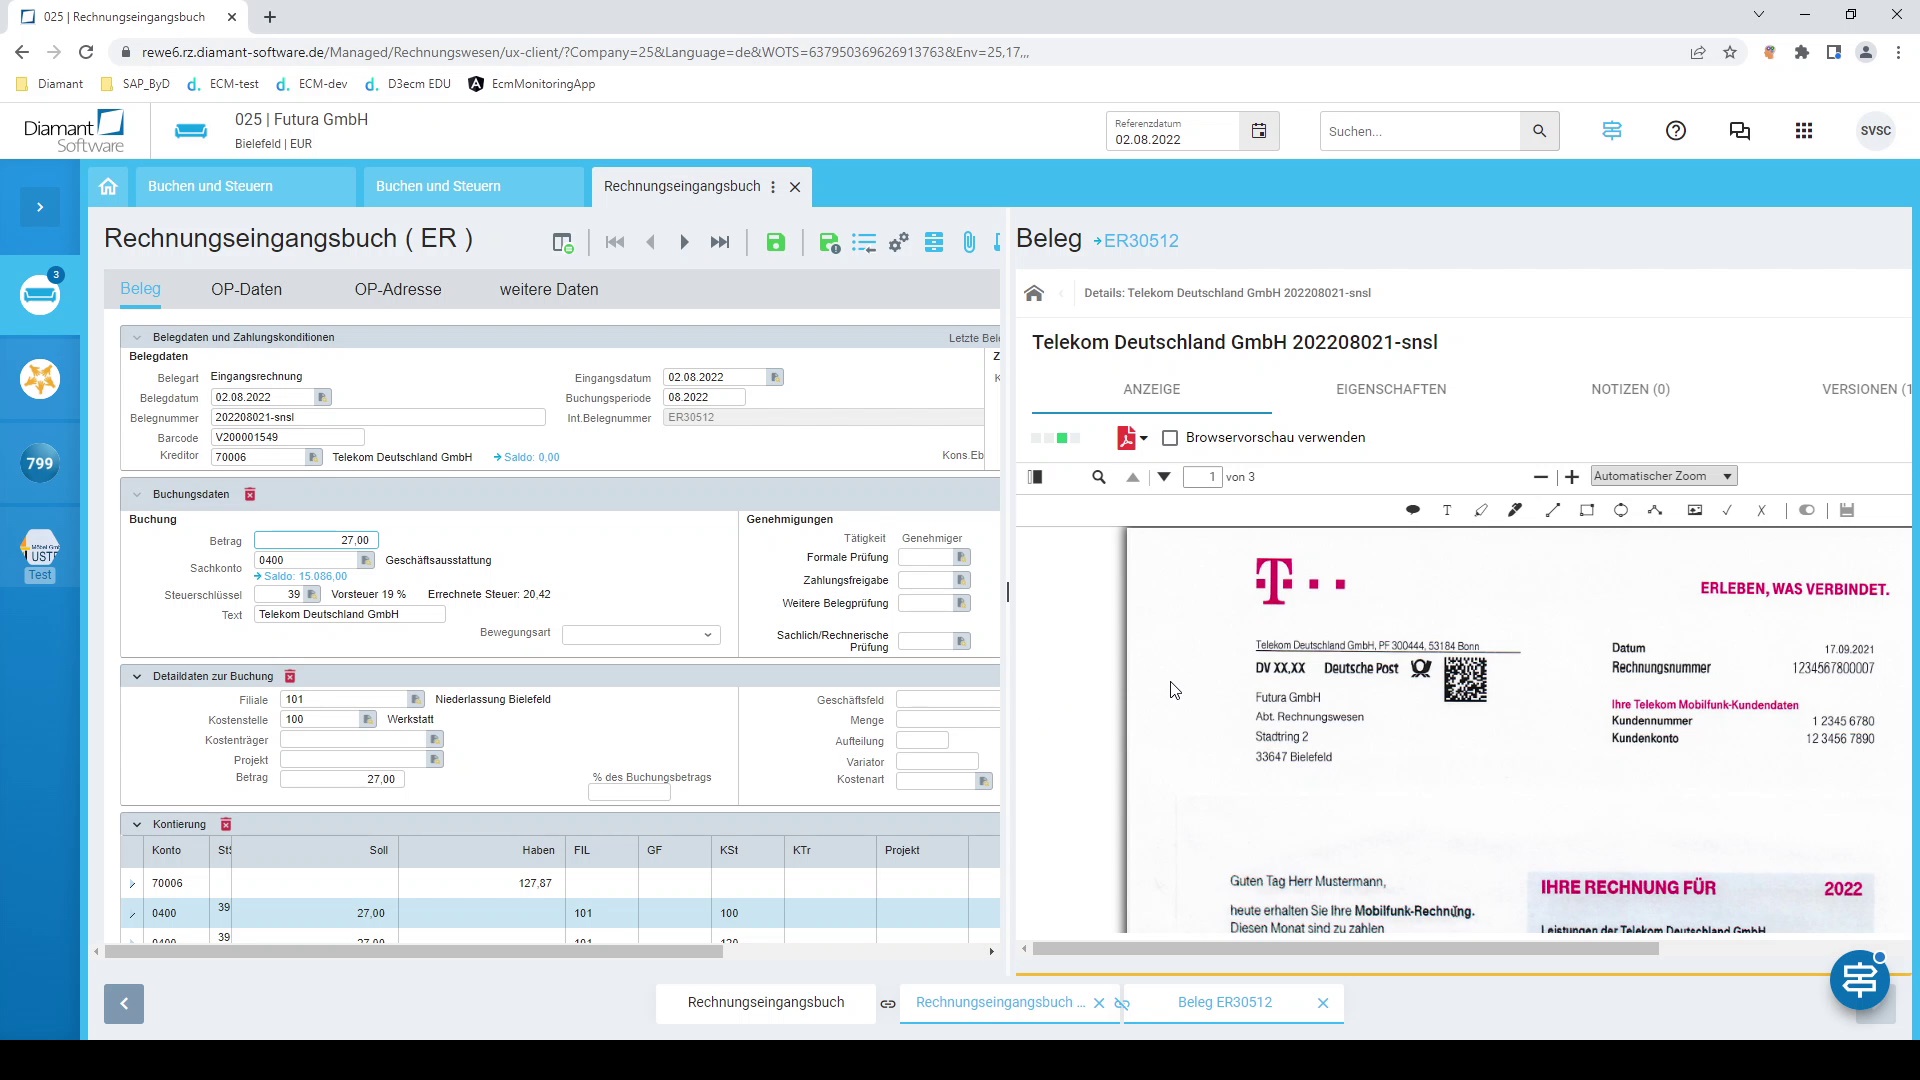Zoom out the PDF document
The width and height of the screenshot is (1920, 1080).
point(1541,477)
